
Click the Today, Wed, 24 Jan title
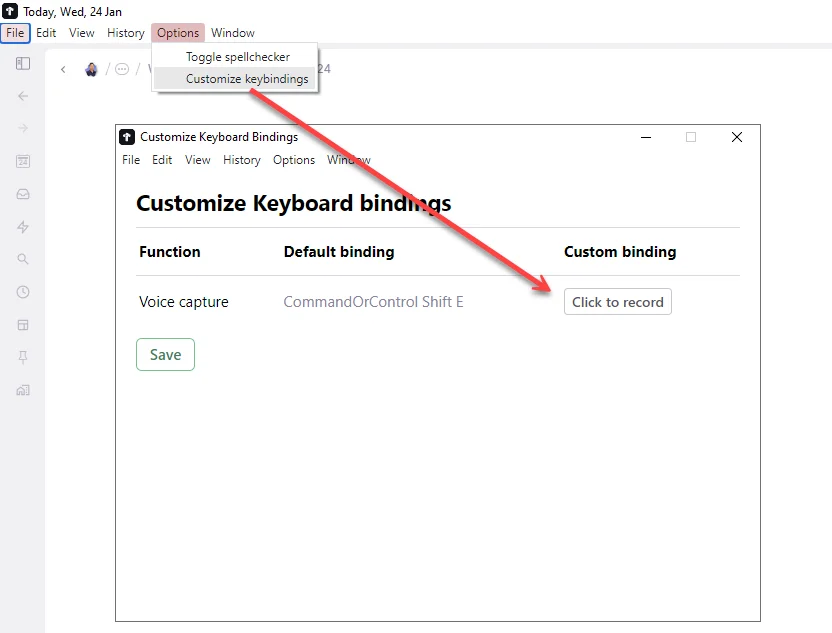pos(72,12)
